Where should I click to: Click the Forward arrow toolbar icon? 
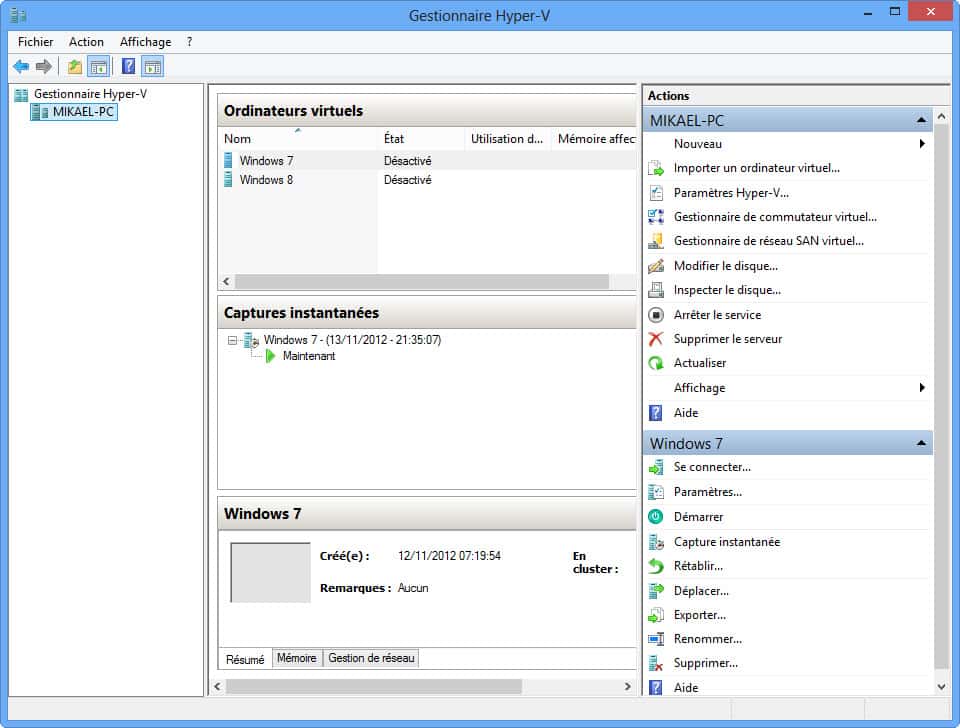[x=43, y=66]
